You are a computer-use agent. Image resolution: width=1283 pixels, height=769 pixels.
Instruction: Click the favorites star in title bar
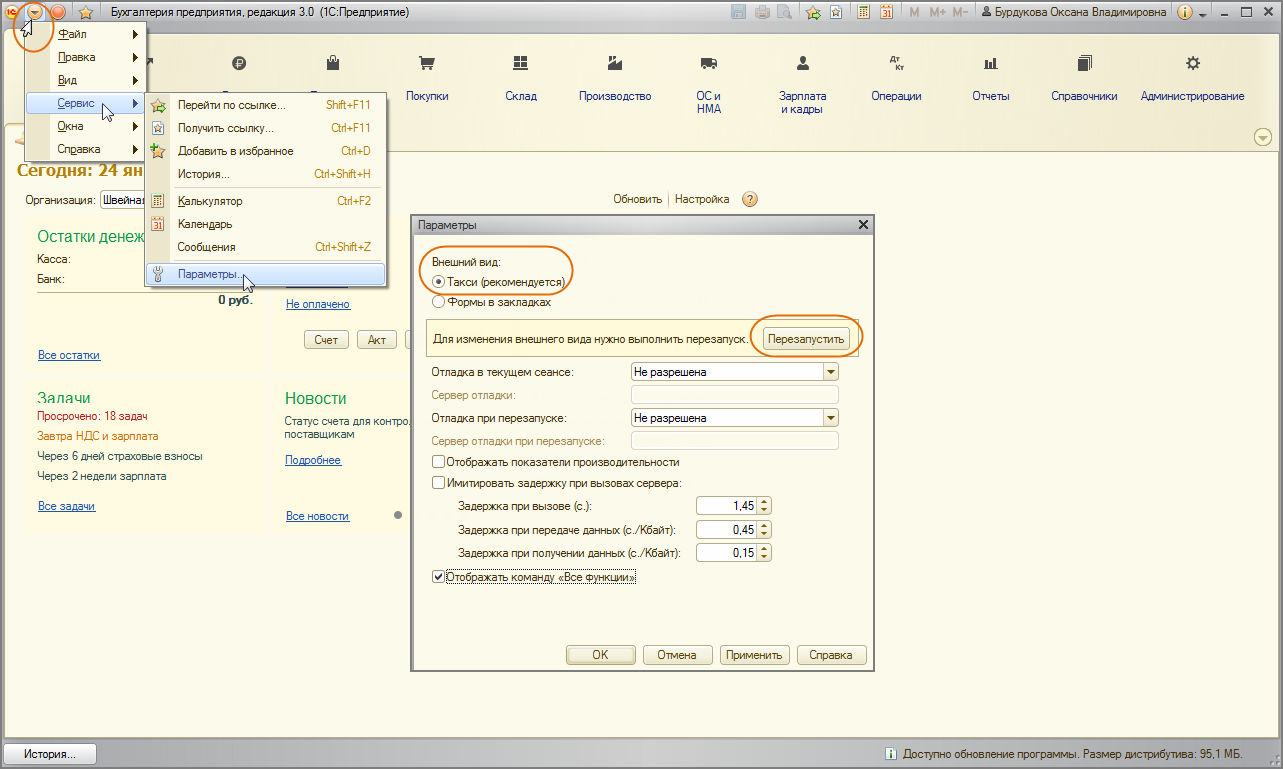(x=86, y=13)
